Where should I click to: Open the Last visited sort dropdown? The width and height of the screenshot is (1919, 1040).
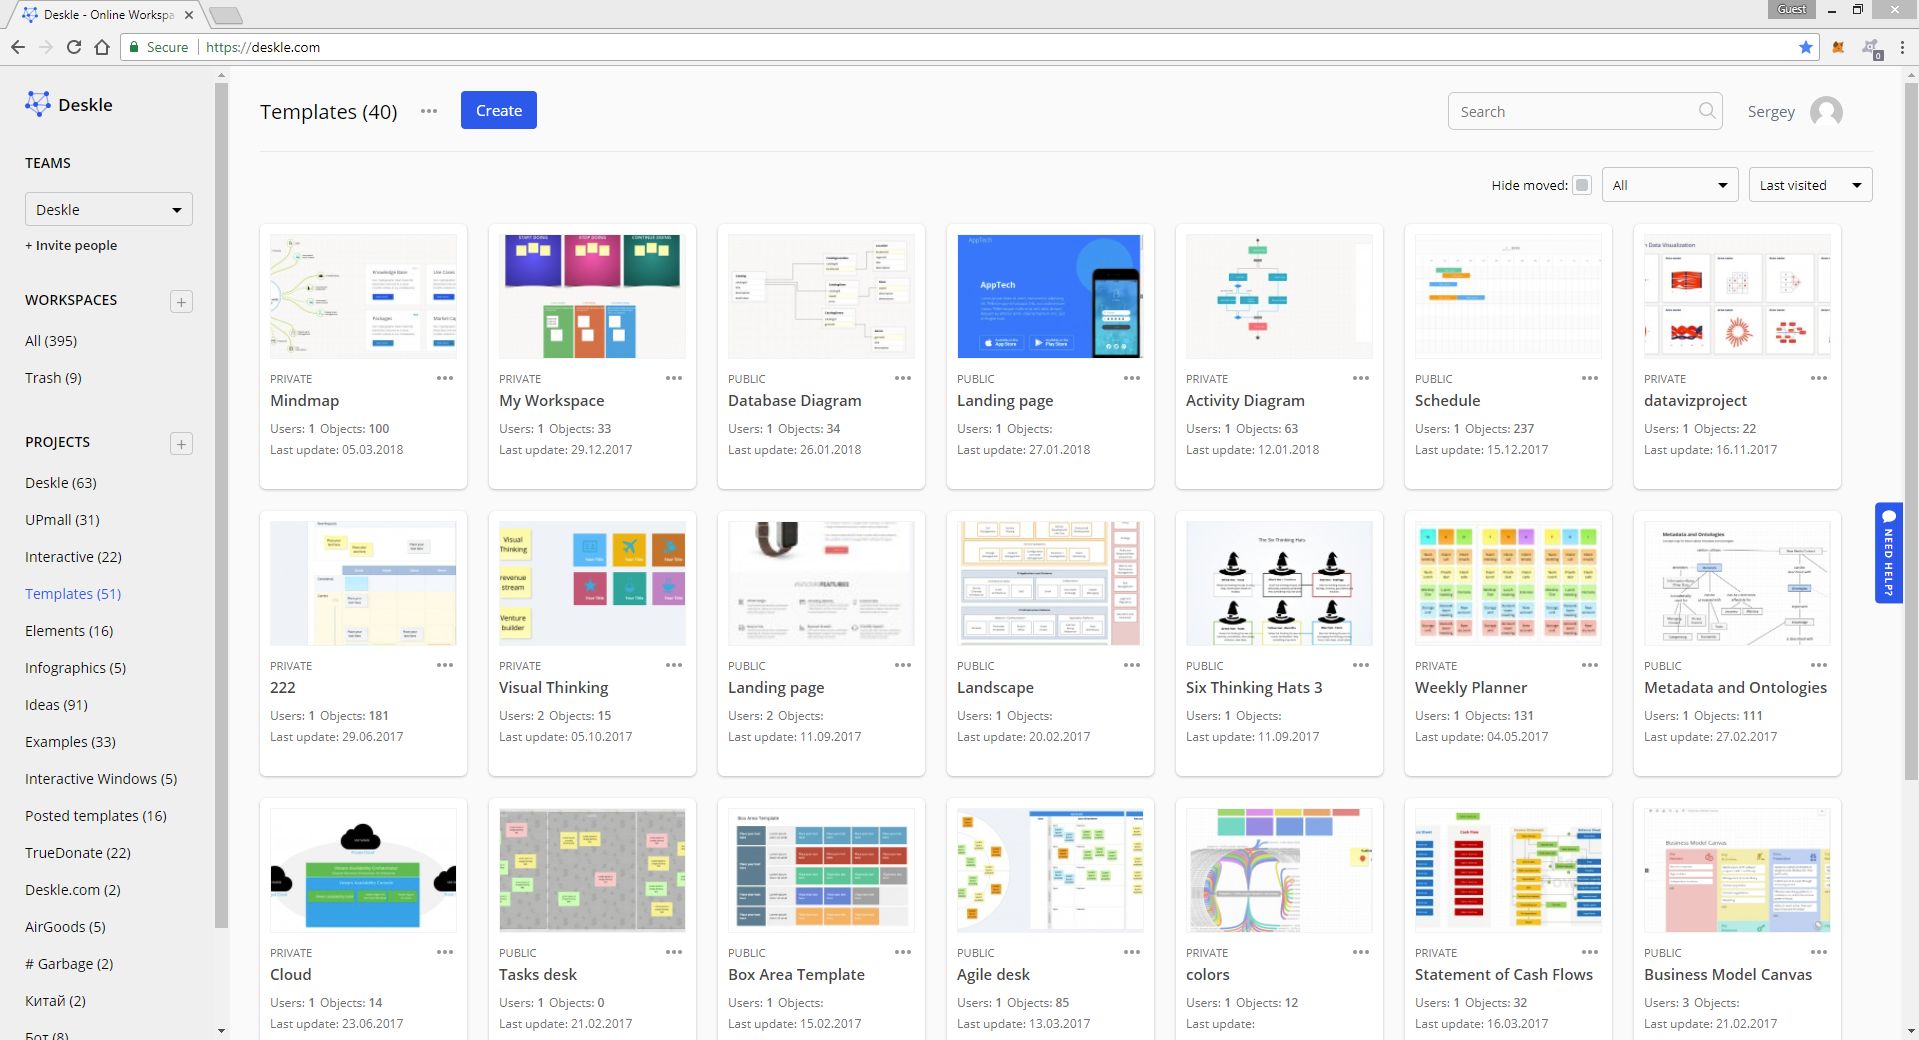1809,184
